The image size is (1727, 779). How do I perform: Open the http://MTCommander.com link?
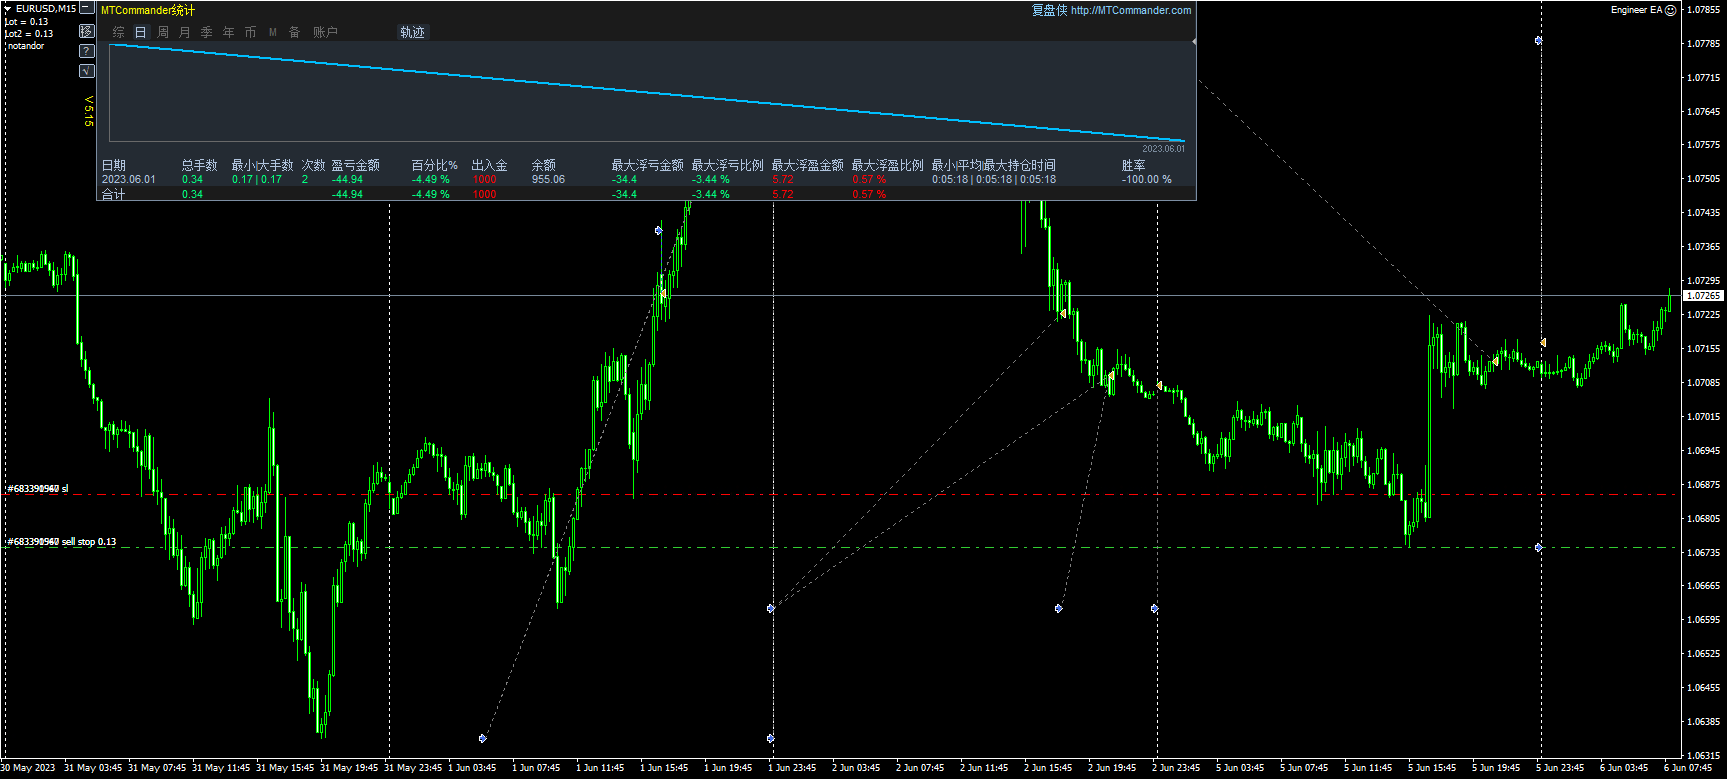pos(1131,10)
